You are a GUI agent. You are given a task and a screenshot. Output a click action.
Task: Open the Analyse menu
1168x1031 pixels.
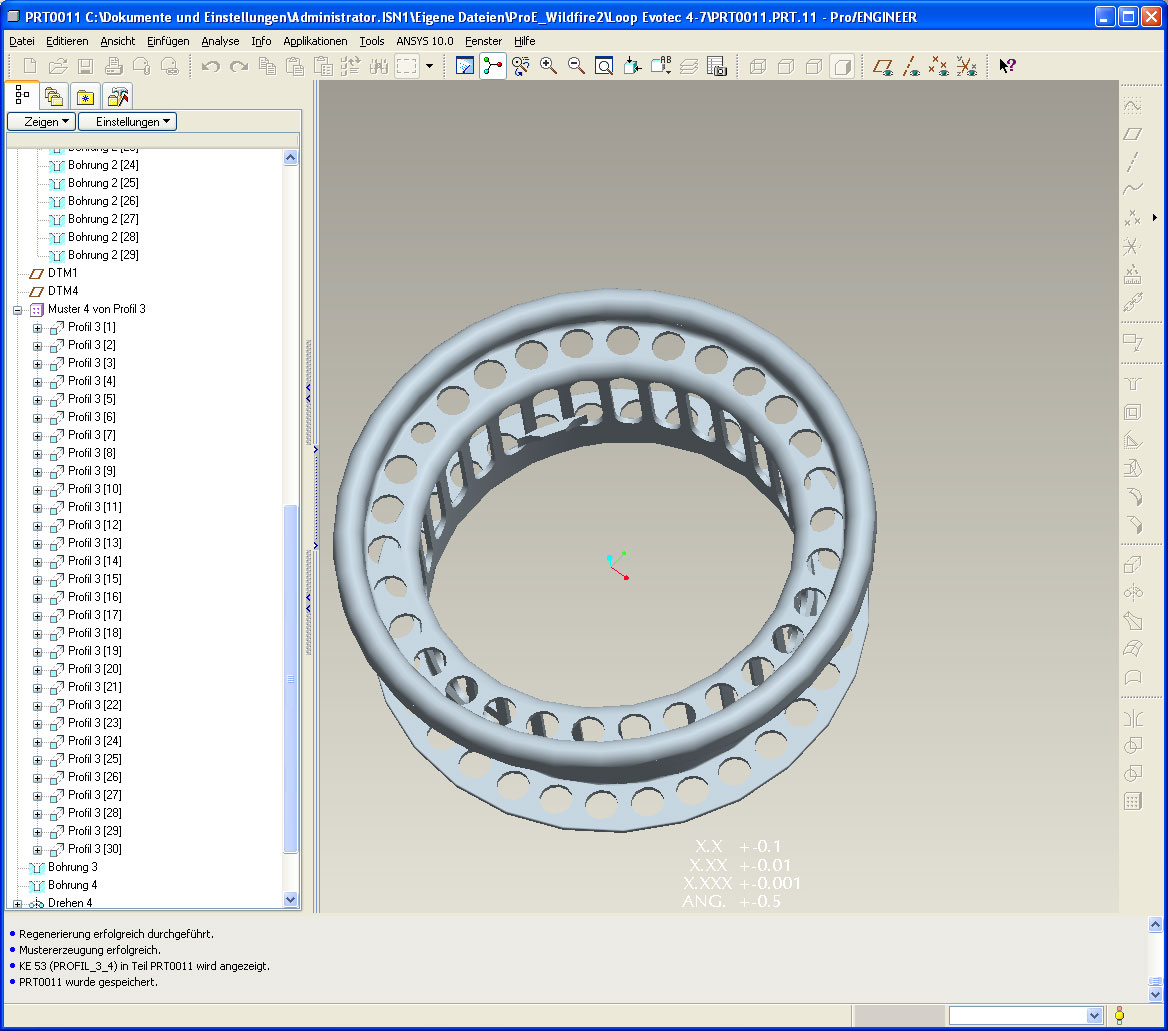[220, 41]
